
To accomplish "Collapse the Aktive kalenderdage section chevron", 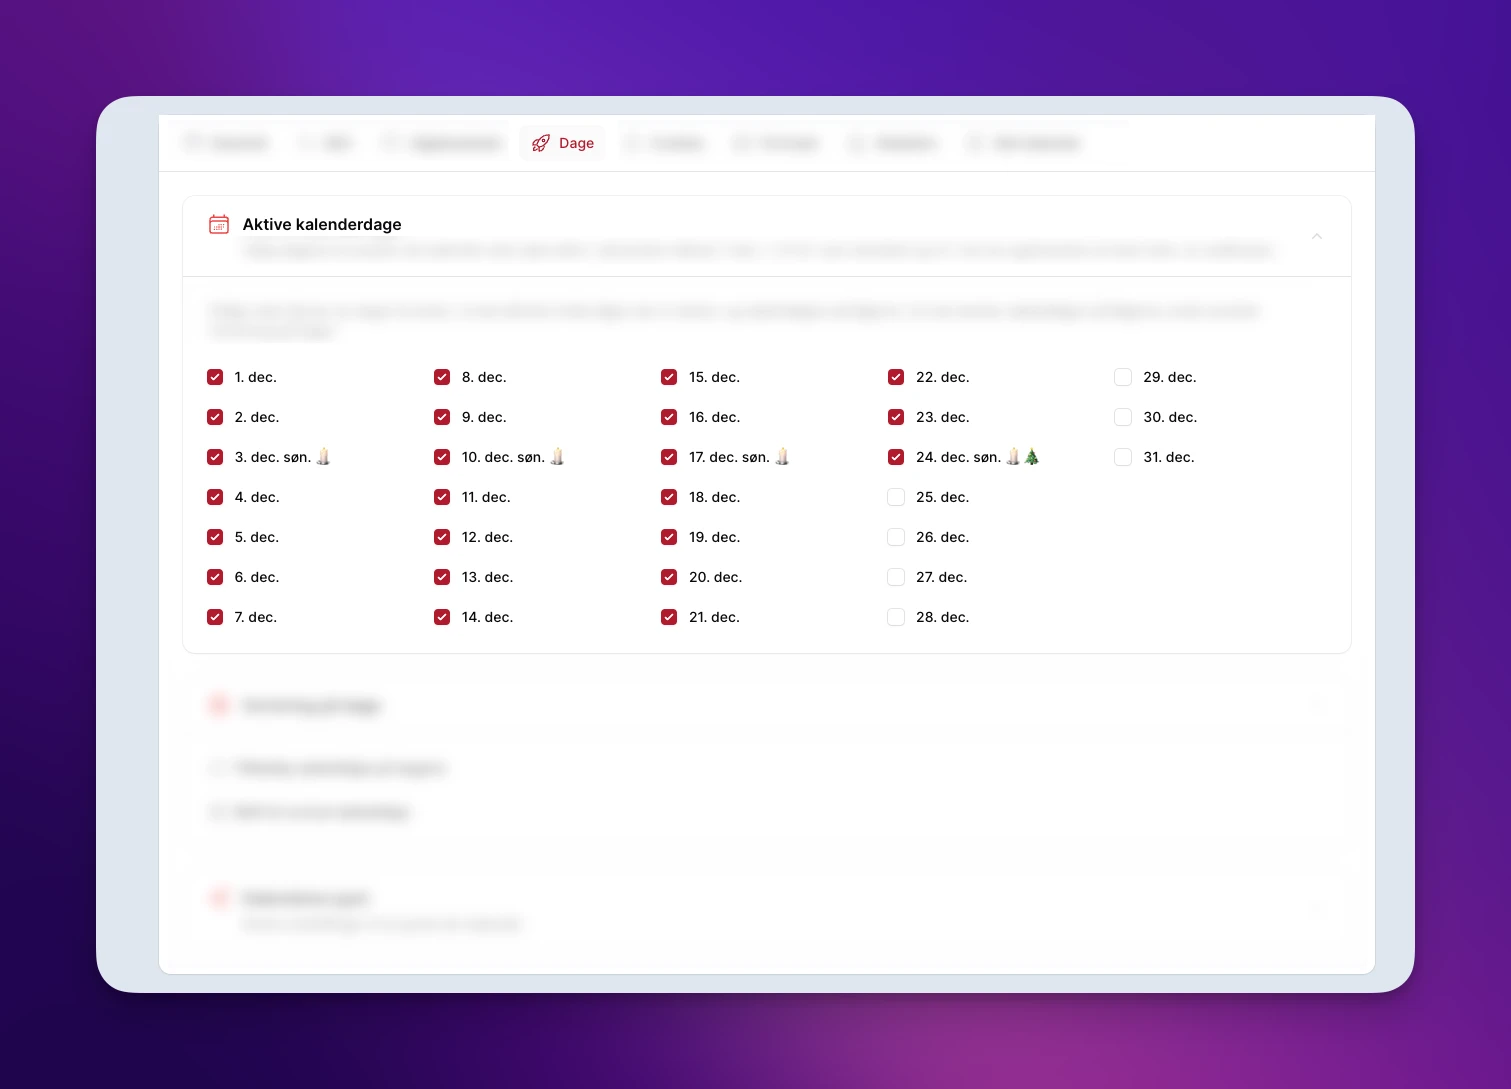I will [x=1316, y=236].
